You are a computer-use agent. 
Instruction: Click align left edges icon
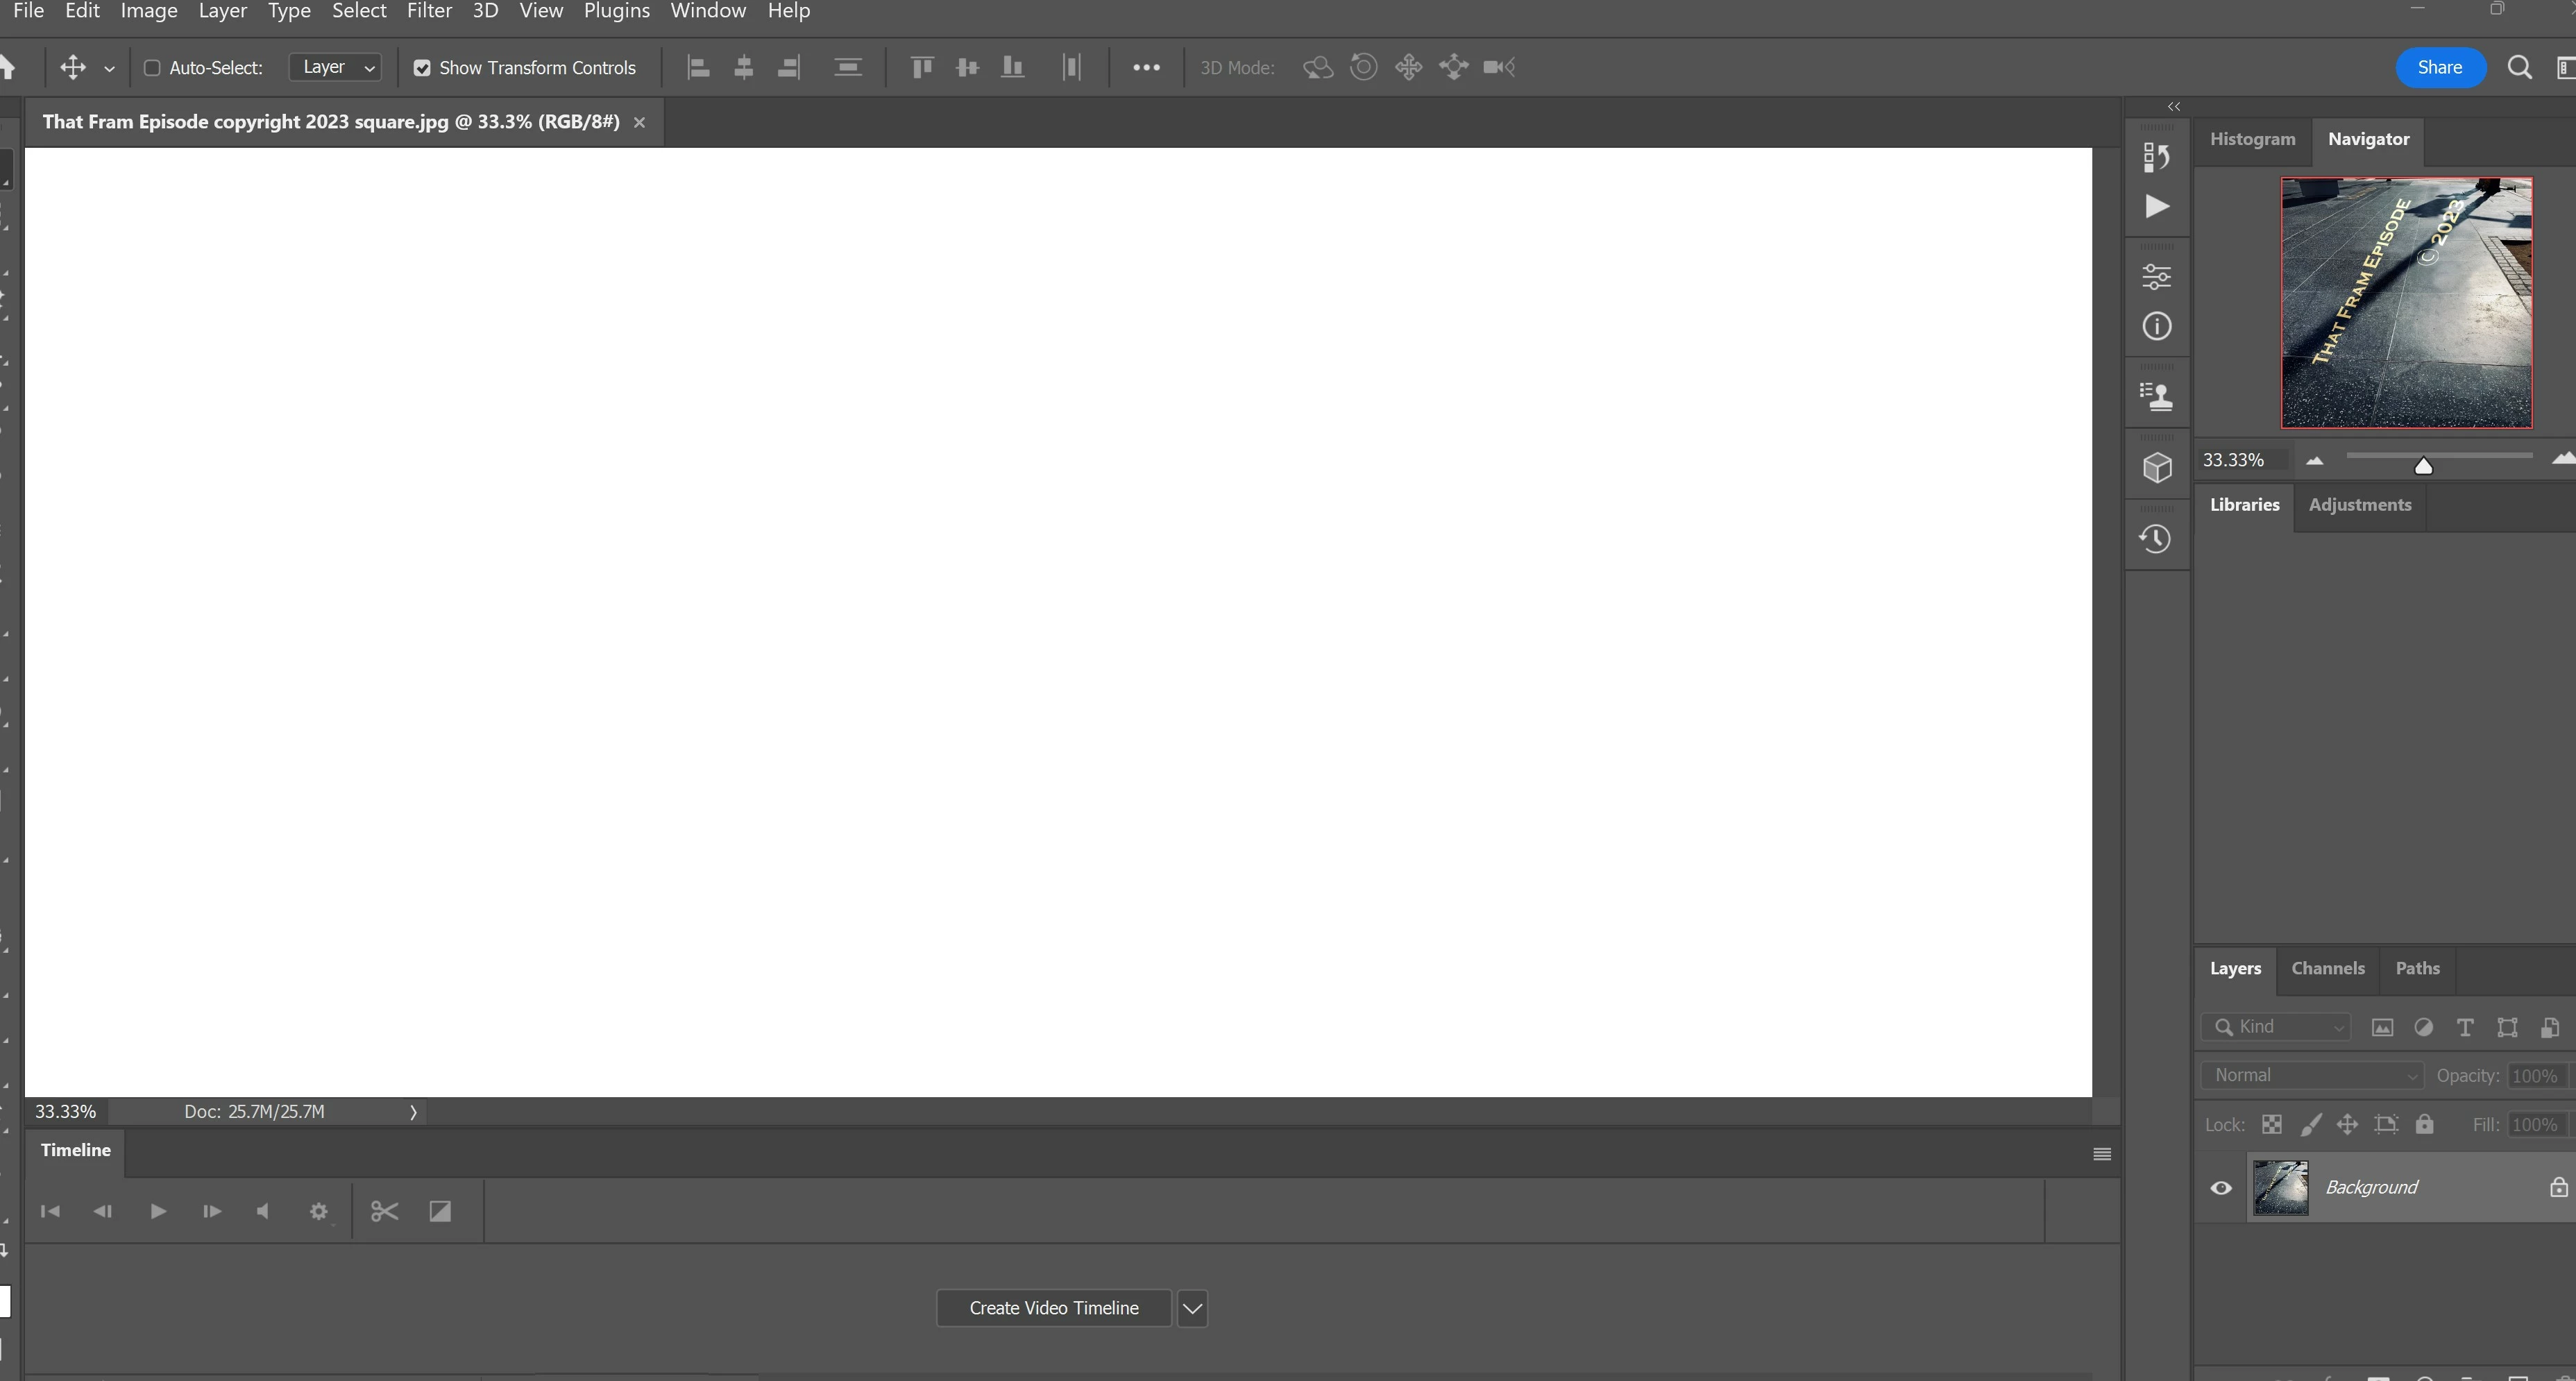pyautogui.click(x=698, y=68)
